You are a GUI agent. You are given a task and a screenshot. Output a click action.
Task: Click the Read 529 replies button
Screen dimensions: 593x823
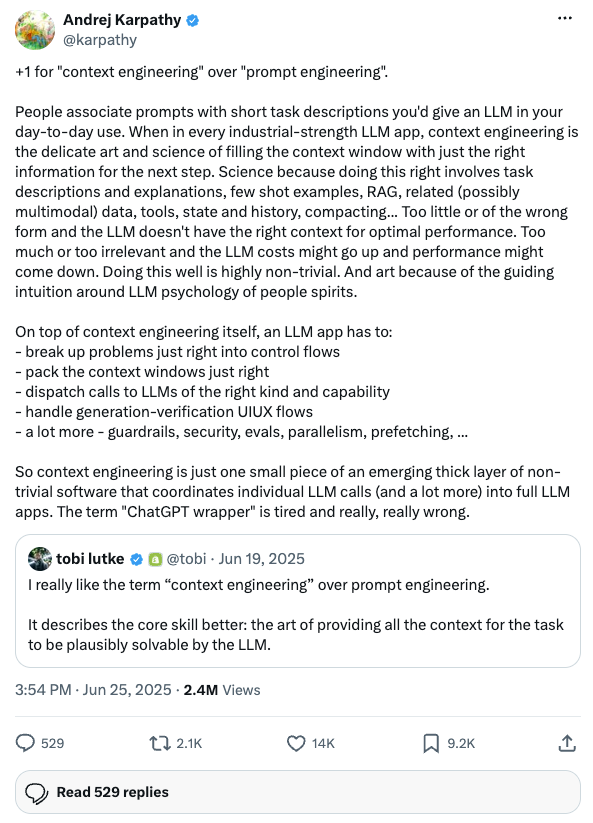pyautogui.click(x=298, y=792)
